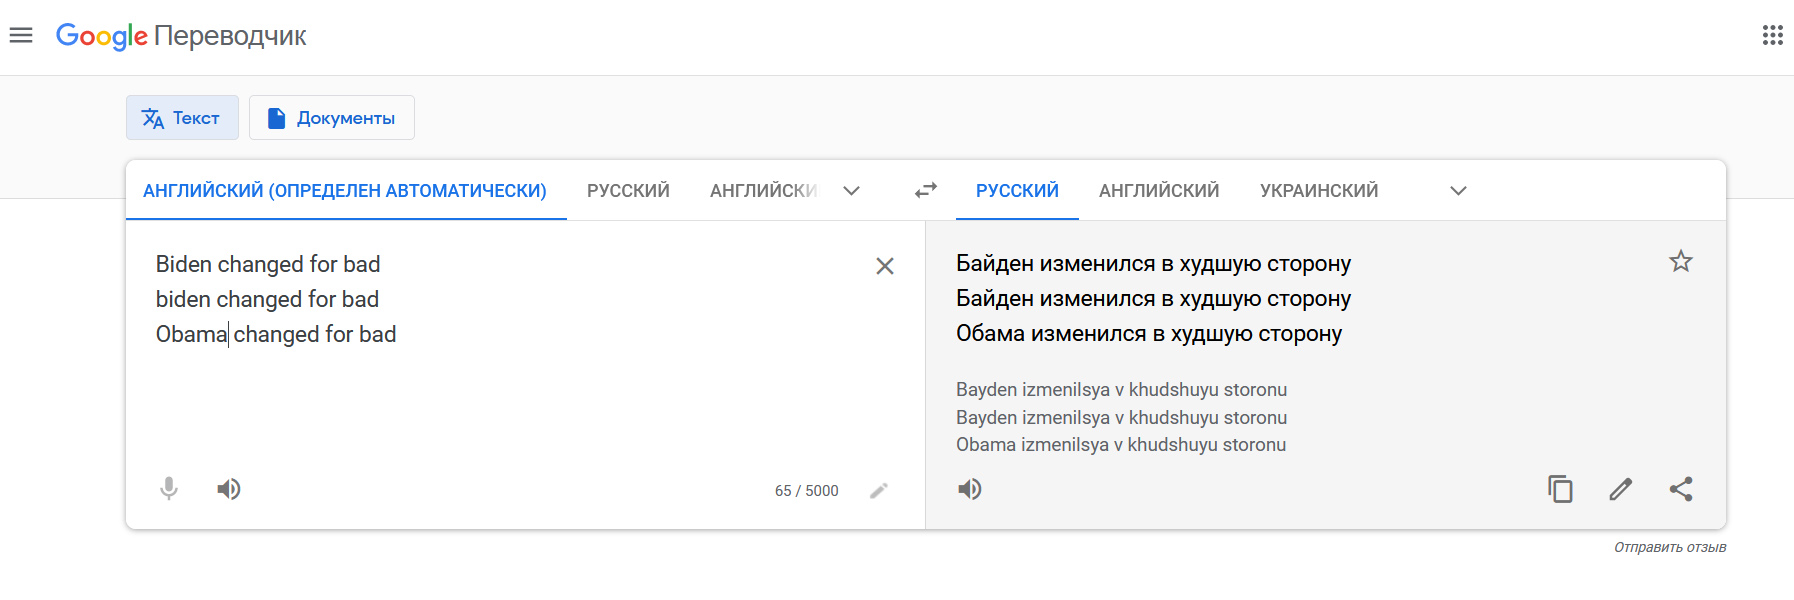Click the 'Obama izmenilsya' transliteration line
Viewport: 1794px width, 600px height.
point(1121,444)
